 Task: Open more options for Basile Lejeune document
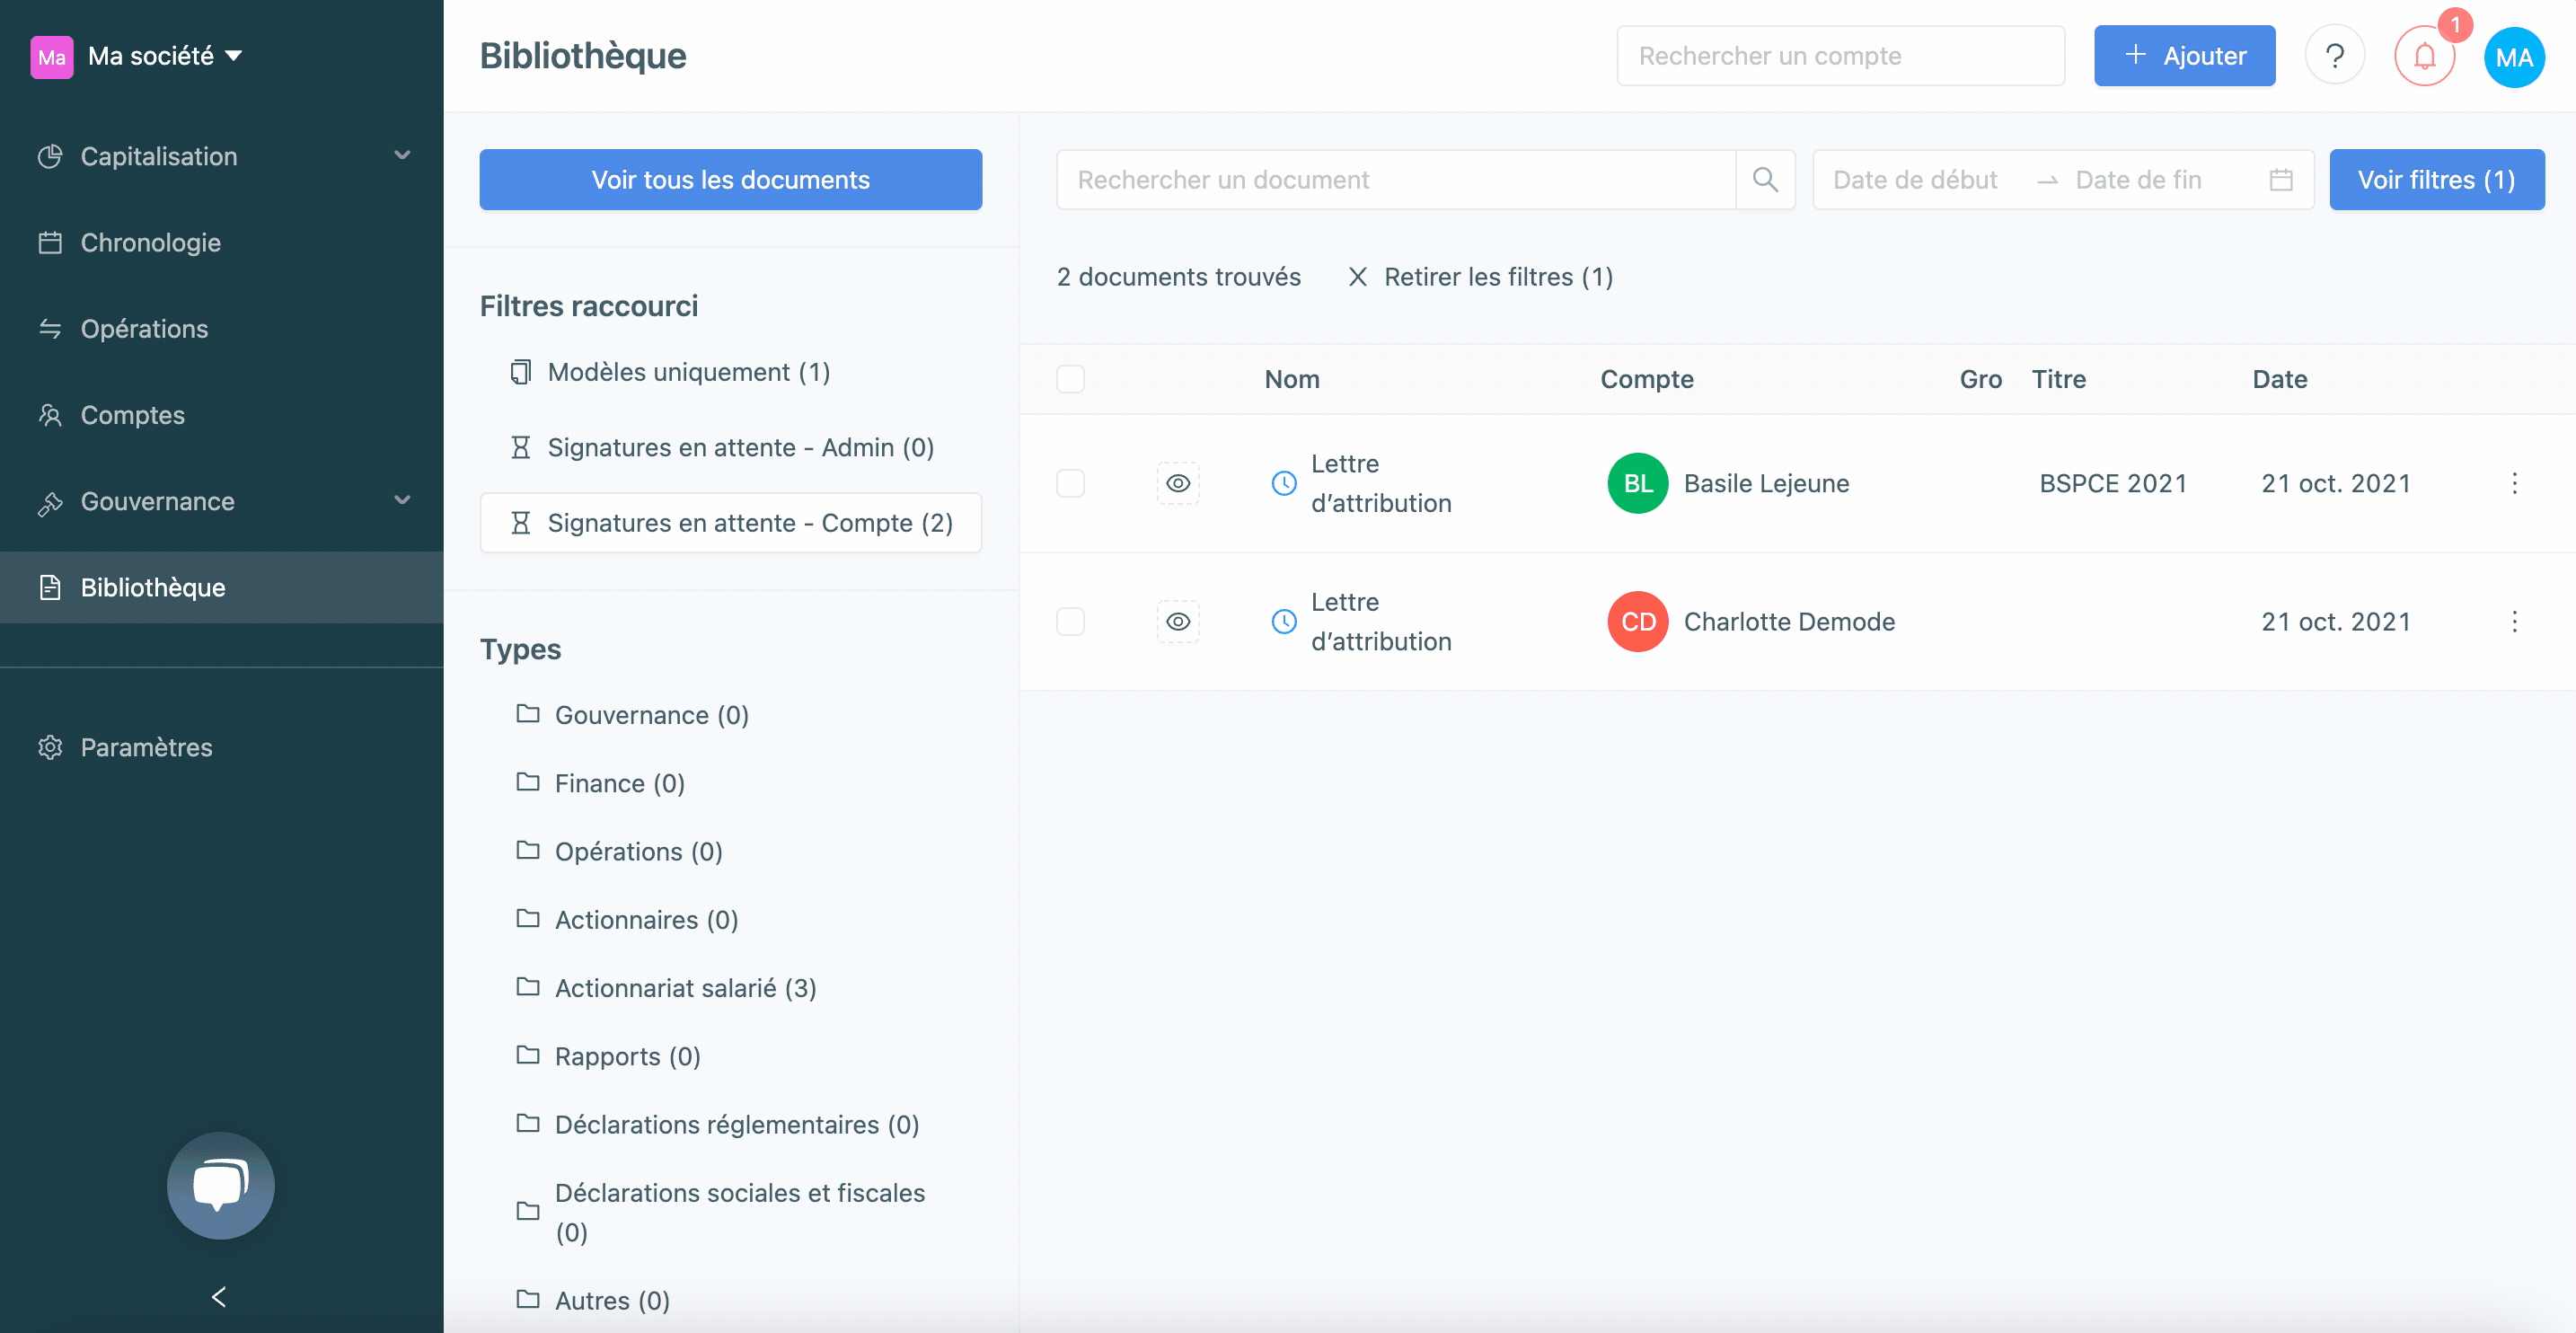pos(2514,484)
